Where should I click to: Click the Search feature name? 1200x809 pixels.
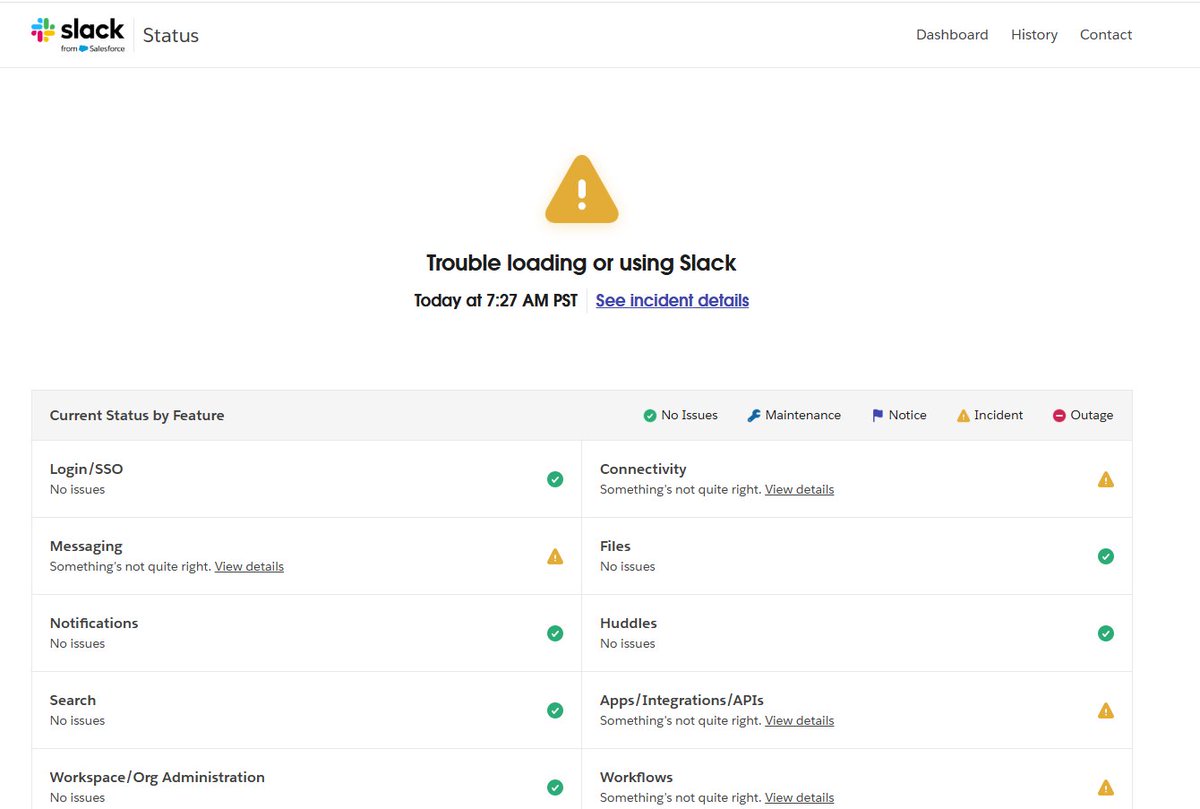pos(73,700)
